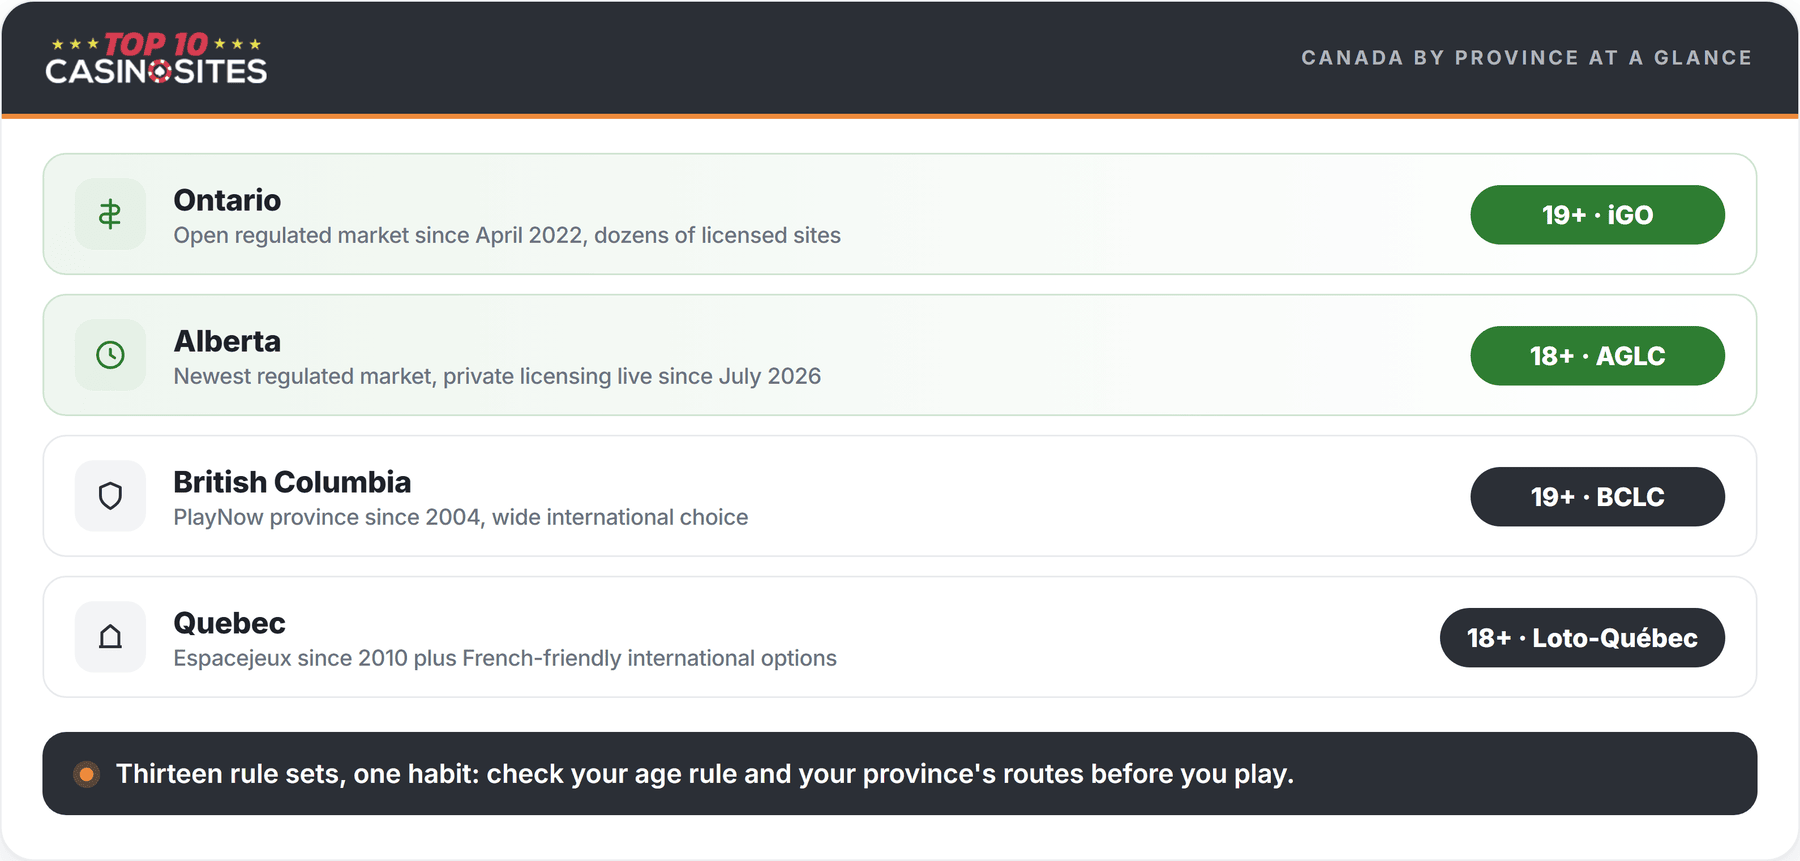Click the orange dot in the footer banner
The image size is (1800, 861).
(x=87, y=774)
